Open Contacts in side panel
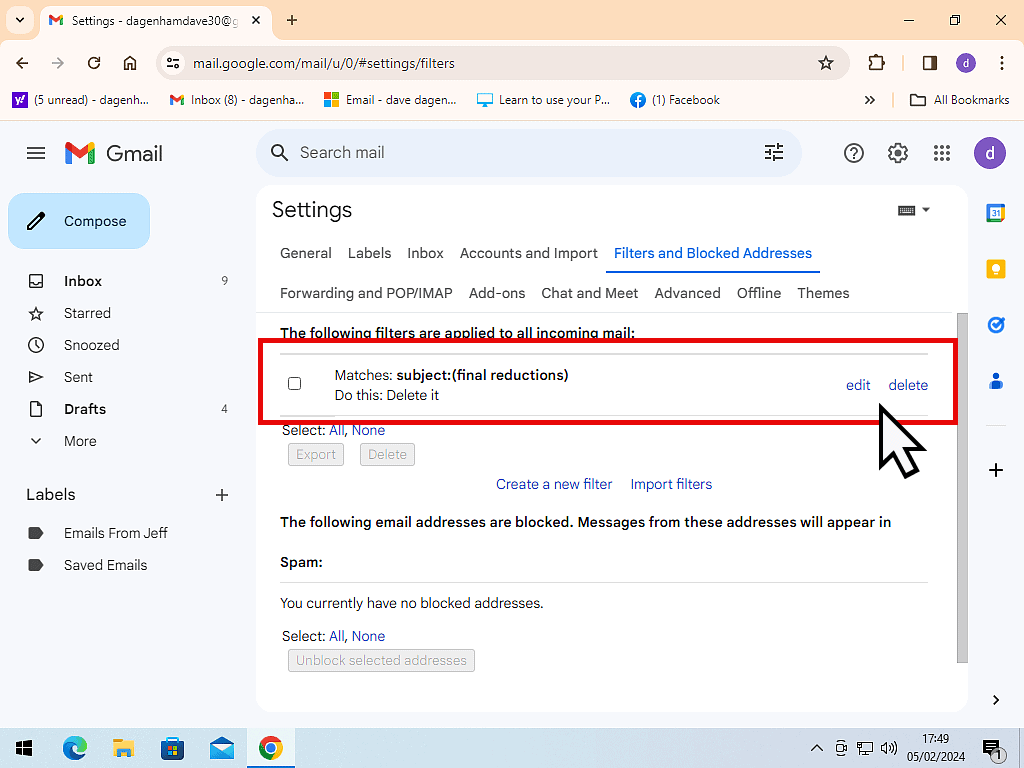This screenshot has width=1024, height=768. pyautogui.click(x=995, y=381)
